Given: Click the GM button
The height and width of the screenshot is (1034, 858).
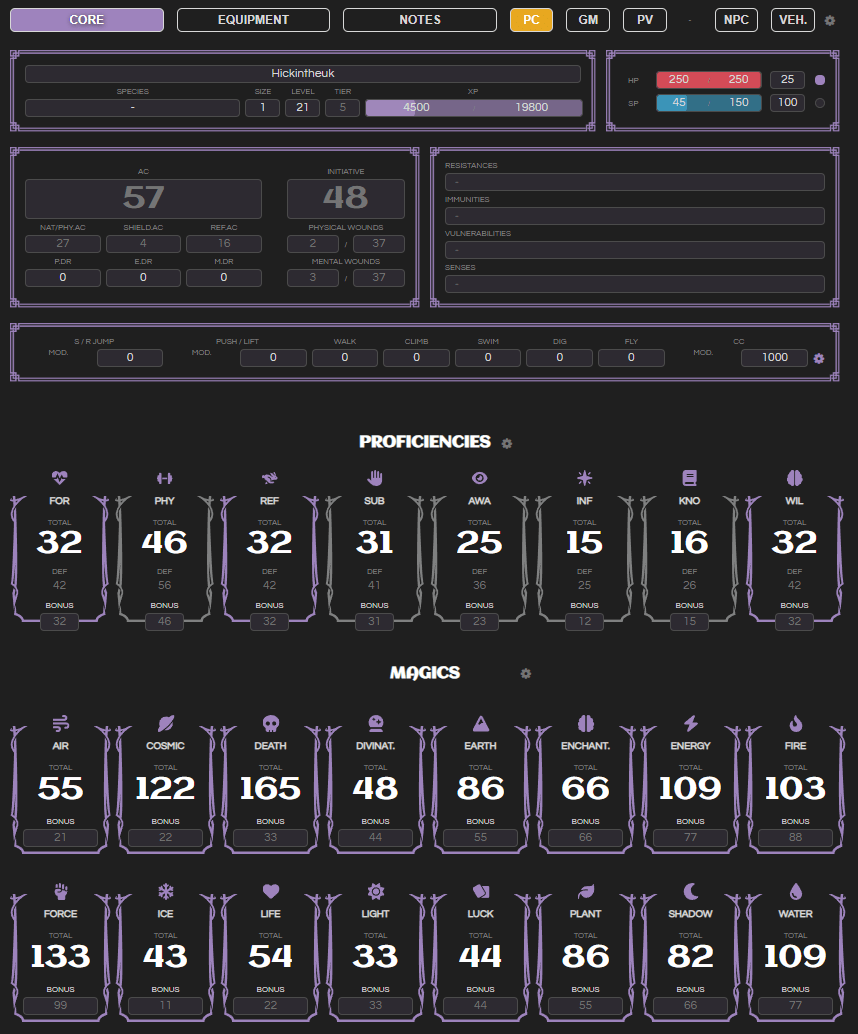Looking at the screenshot, I should click(588, 19).
